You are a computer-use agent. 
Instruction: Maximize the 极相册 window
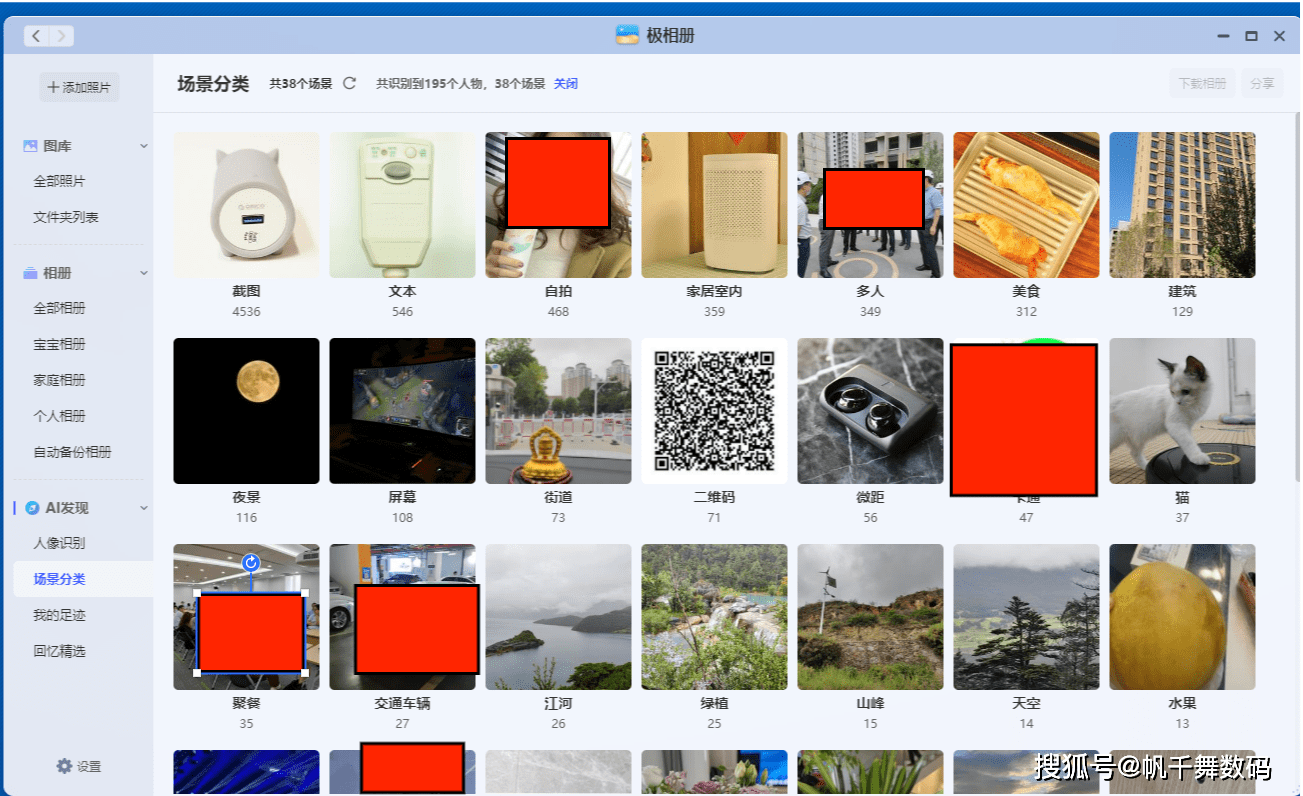click(1250, 36)
